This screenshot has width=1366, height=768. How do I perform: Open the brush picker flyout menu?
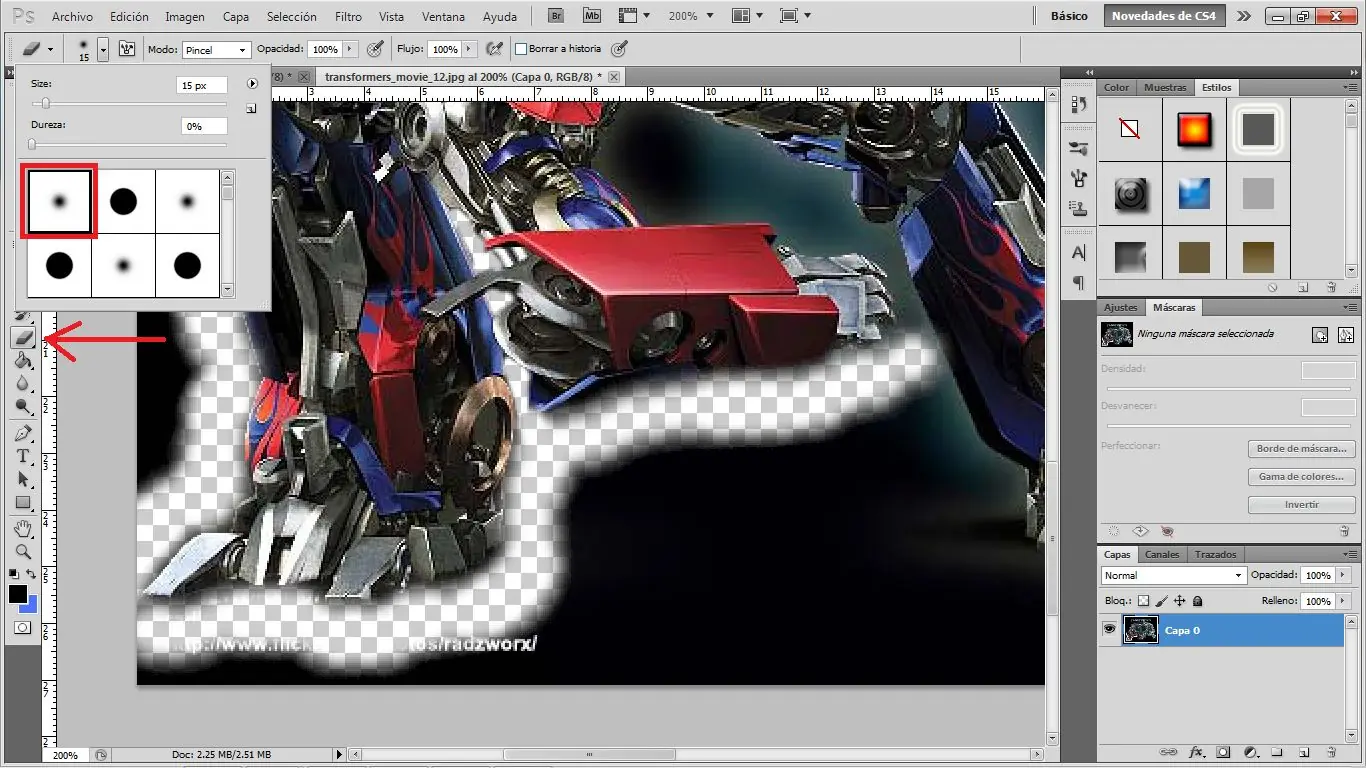[x=252, y=85]
